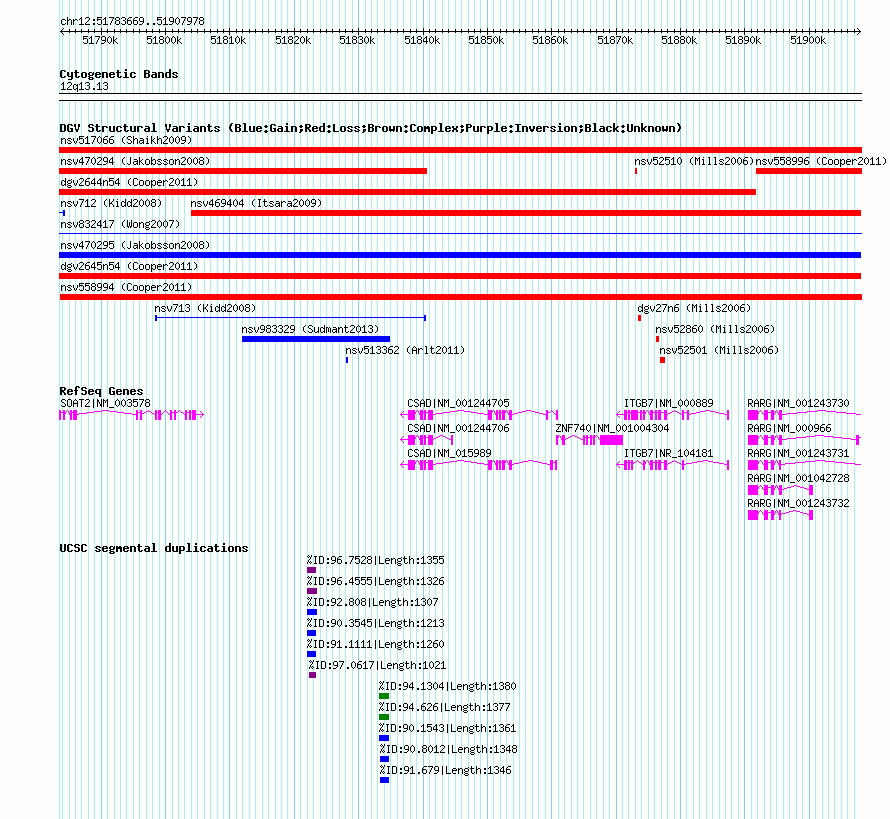The width and height of the screenshot is (890, 819).
Task: Click the nsv52510 (Mills2006) label
Action: pyautogui.click(x=694, y=161)
